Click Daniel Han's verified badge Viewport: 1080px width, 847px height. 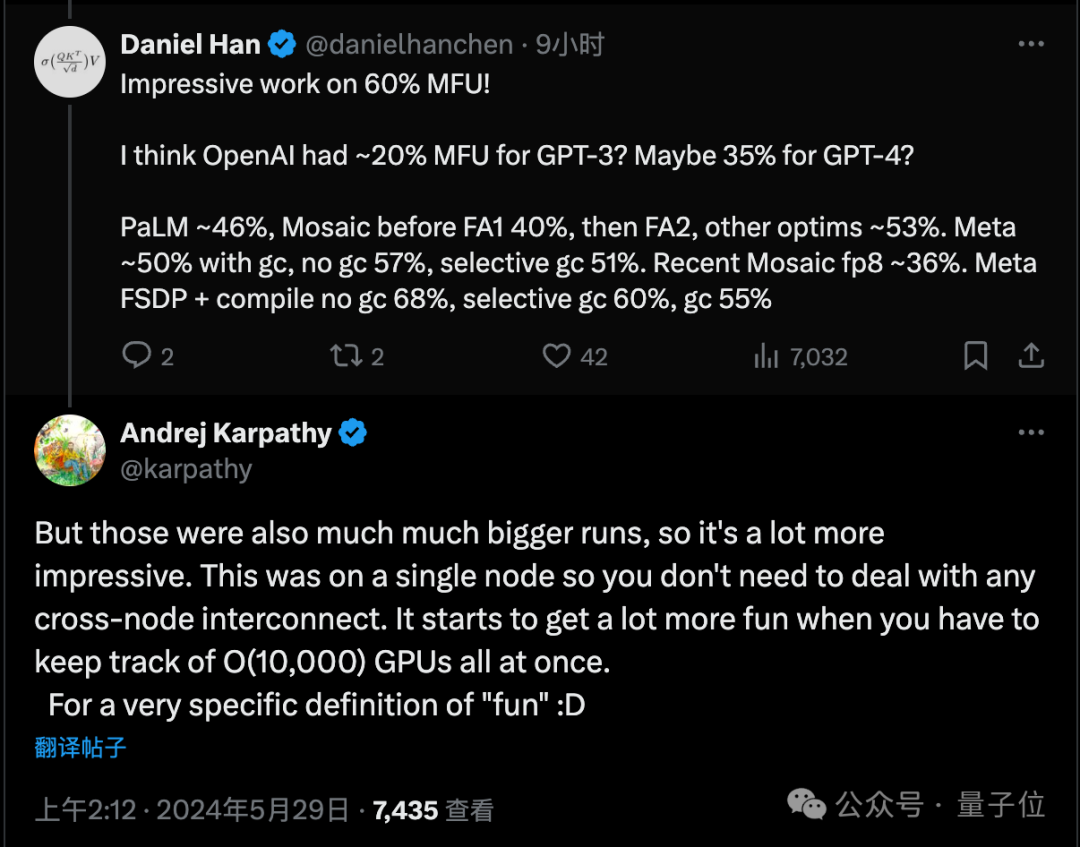[283, 45]
